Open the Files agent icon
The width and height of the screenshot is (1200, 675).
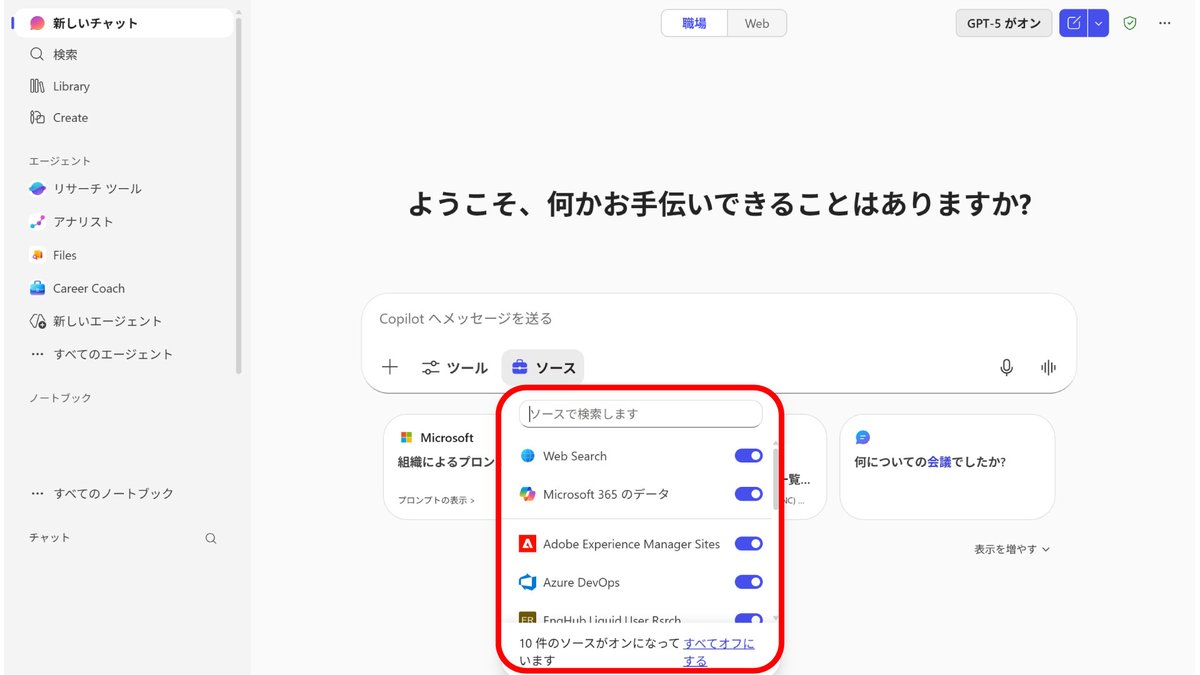pos(37,255)
